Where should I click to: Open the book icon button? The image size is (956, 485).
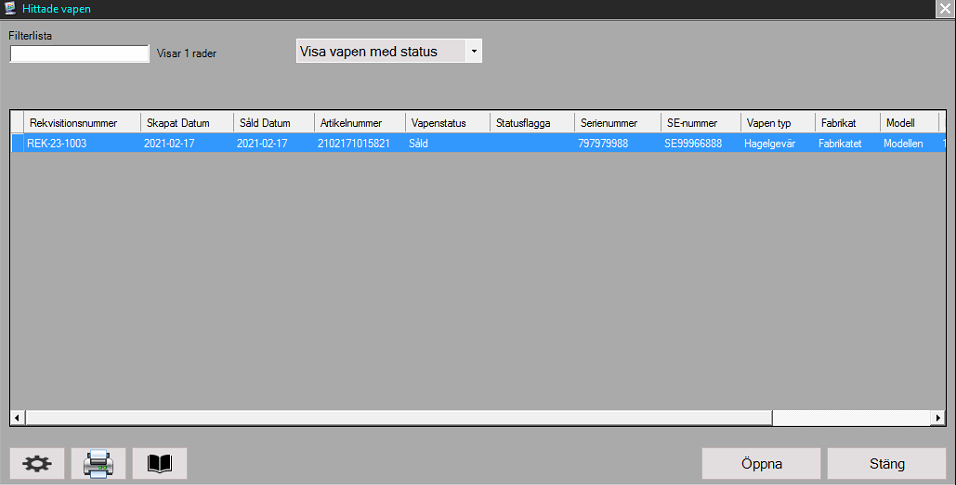160,464
